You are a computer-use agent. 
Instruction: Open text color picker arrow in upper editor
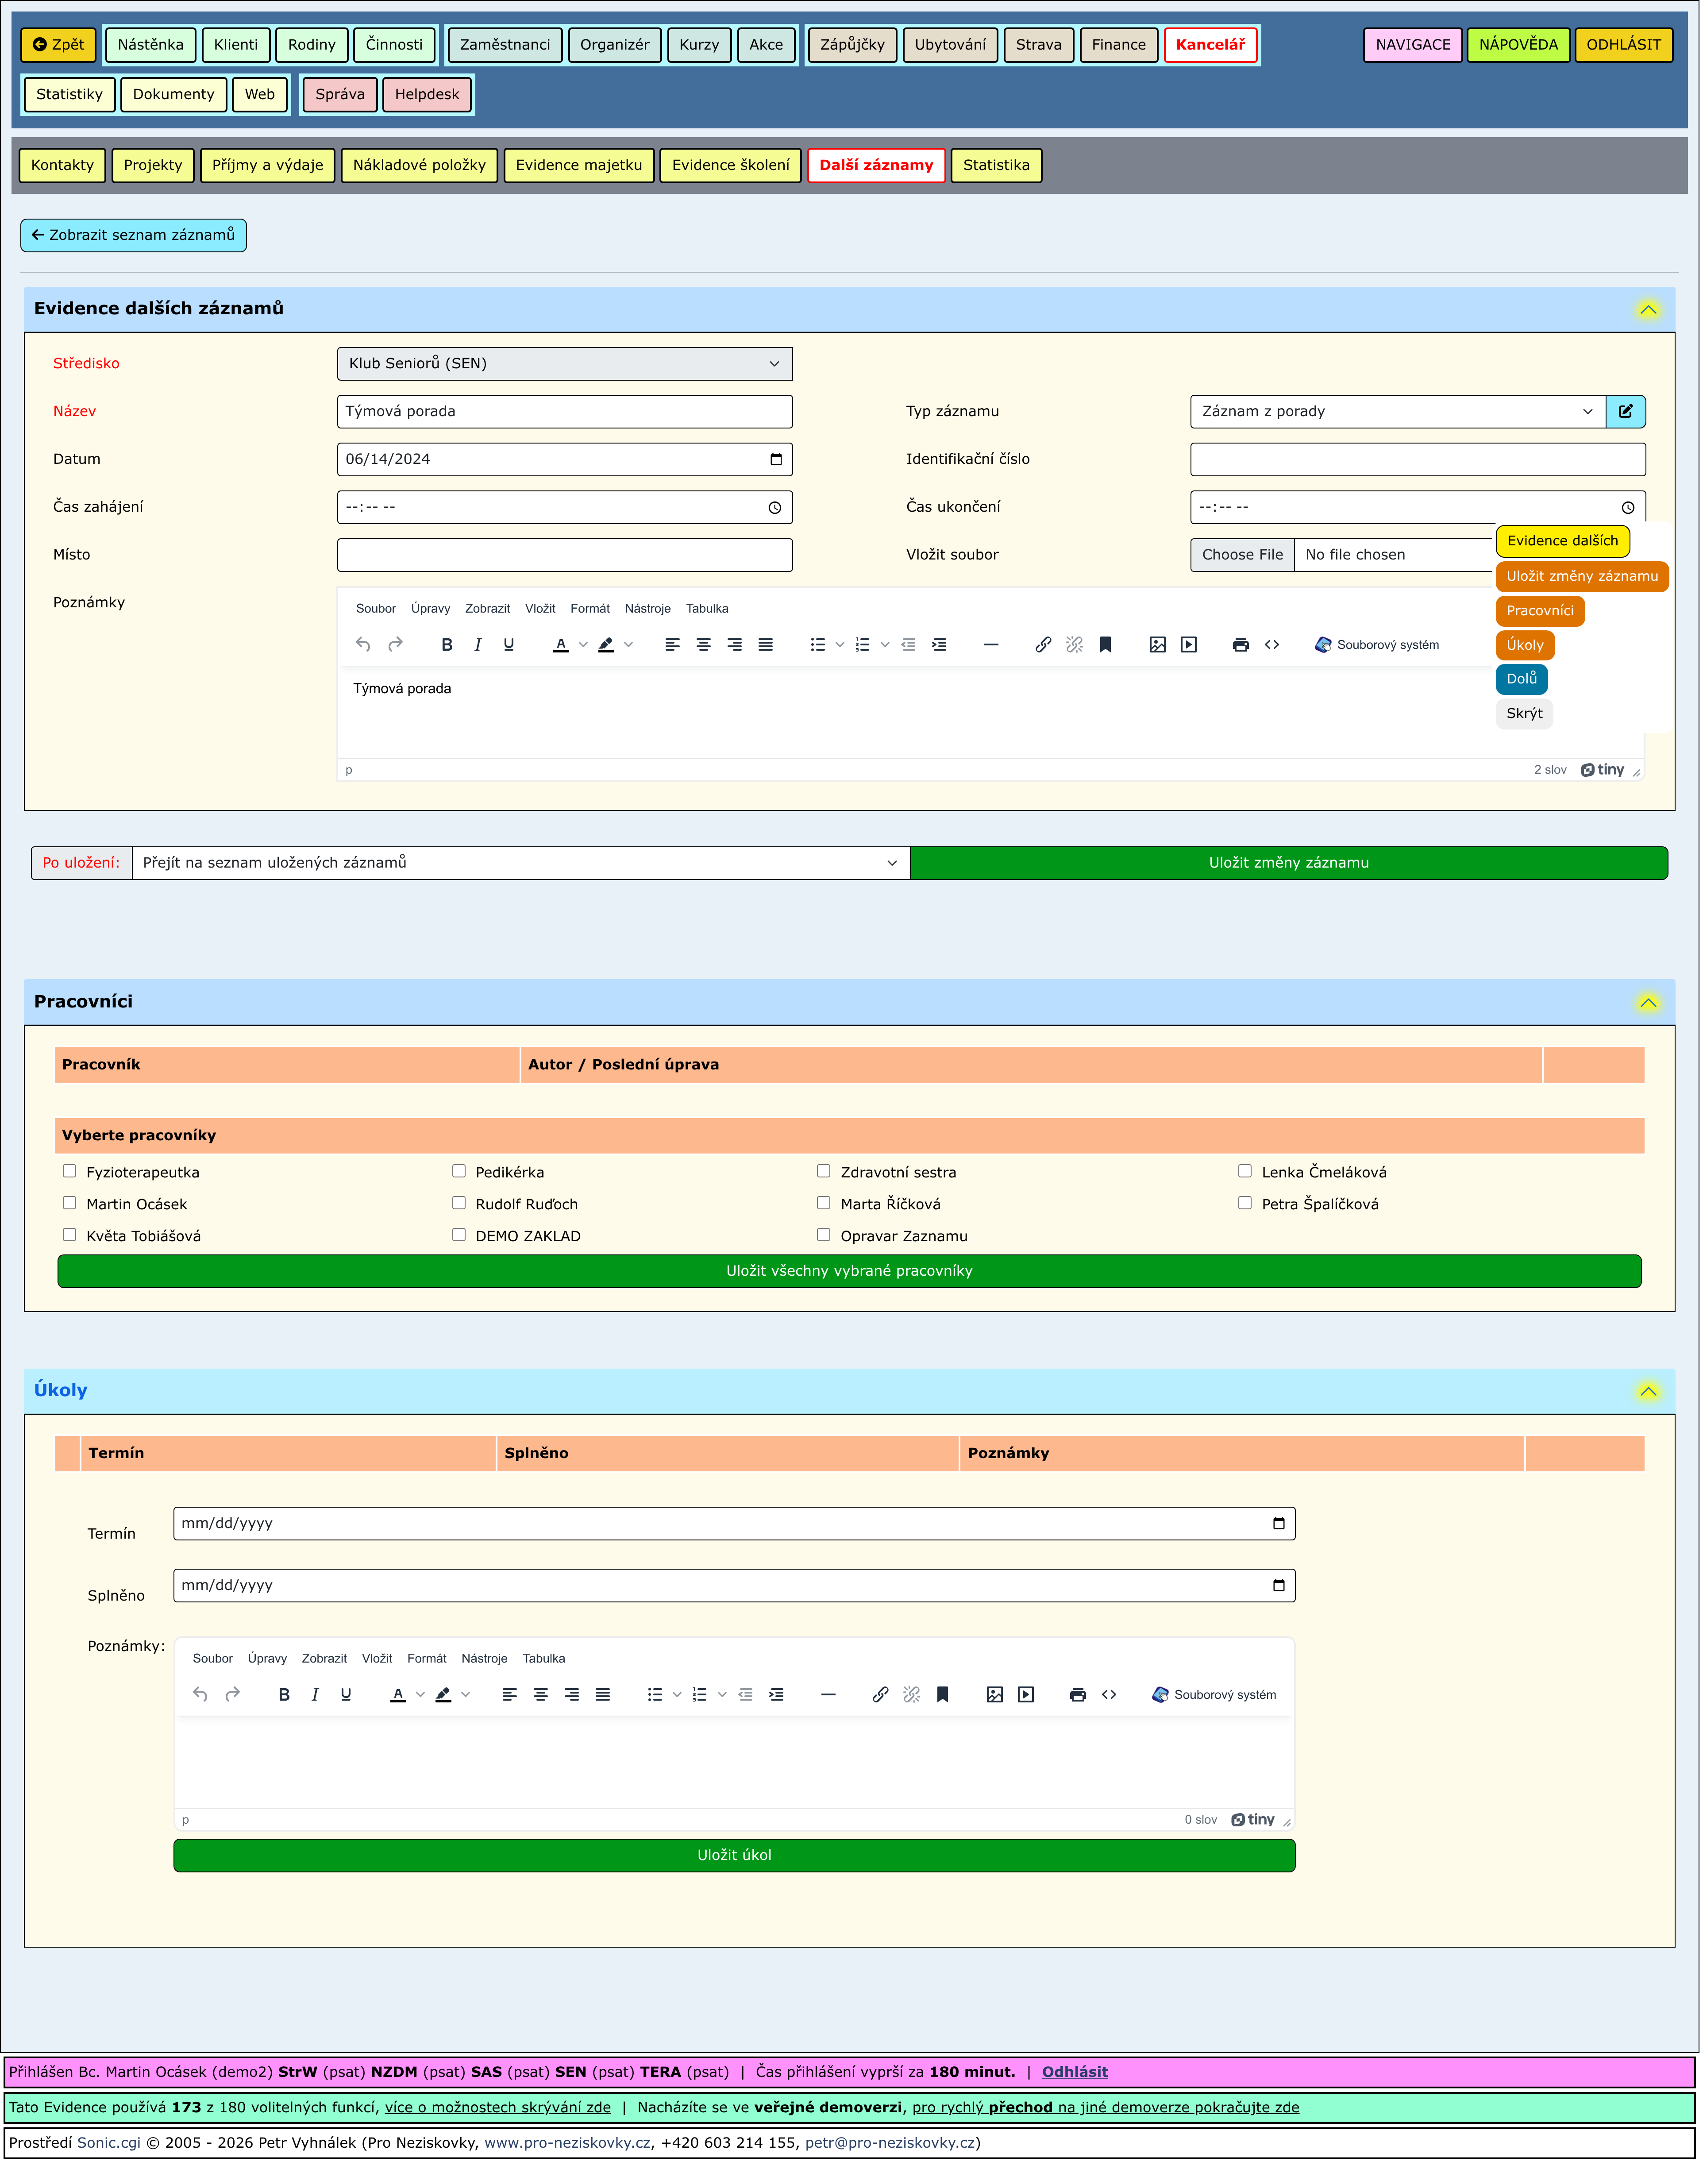pos(583,645)
